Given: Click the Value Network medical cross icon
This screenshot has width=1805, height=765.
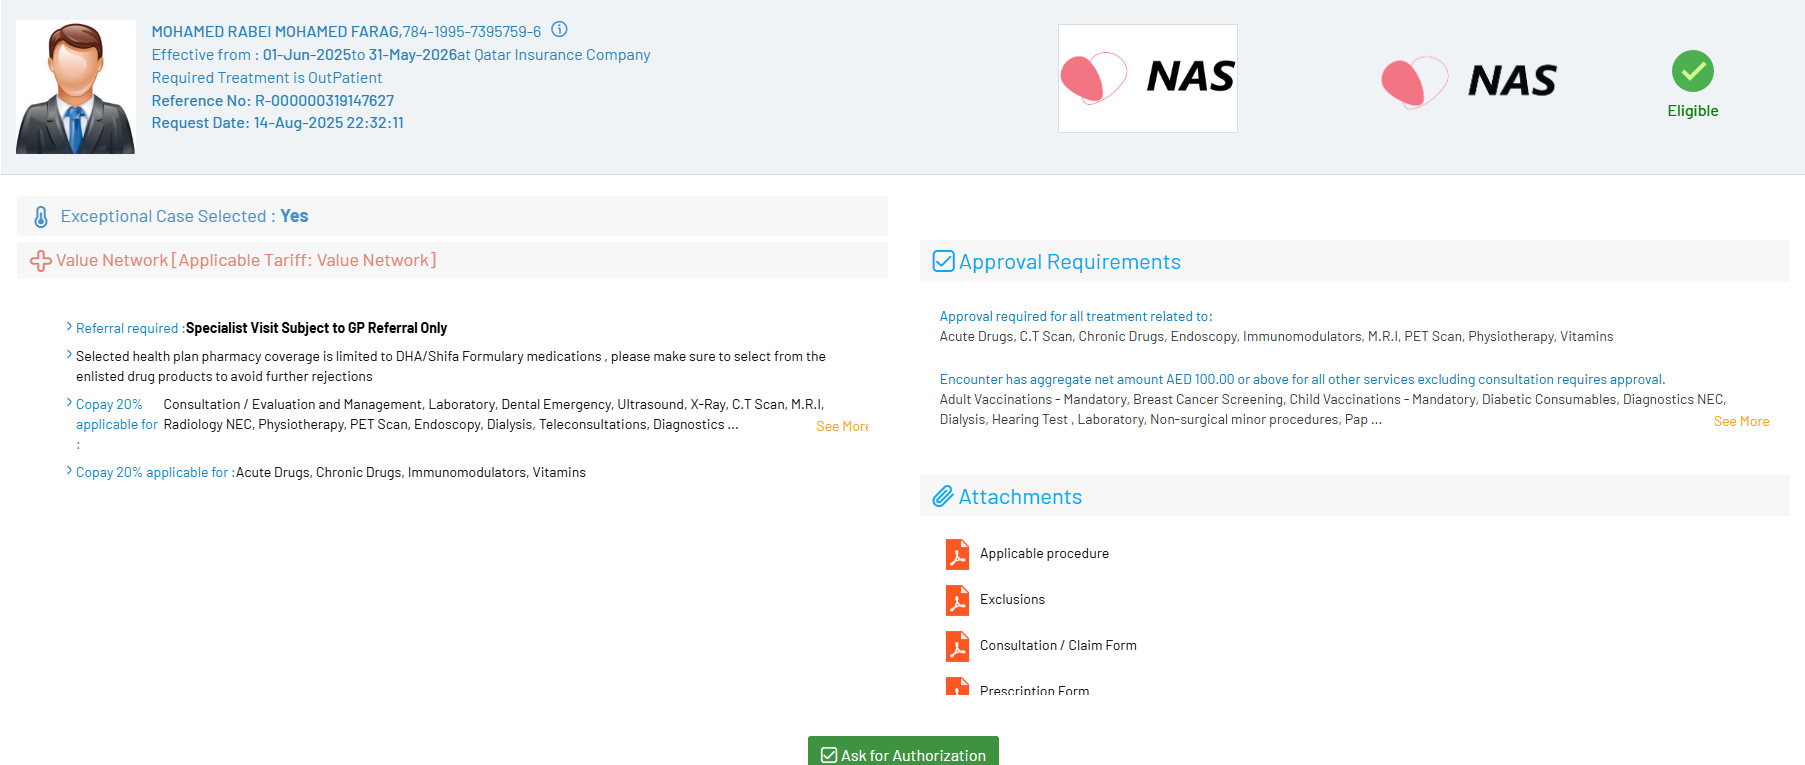Looking at the screenshot, I should pyautogui.click(x=41, y=261).
